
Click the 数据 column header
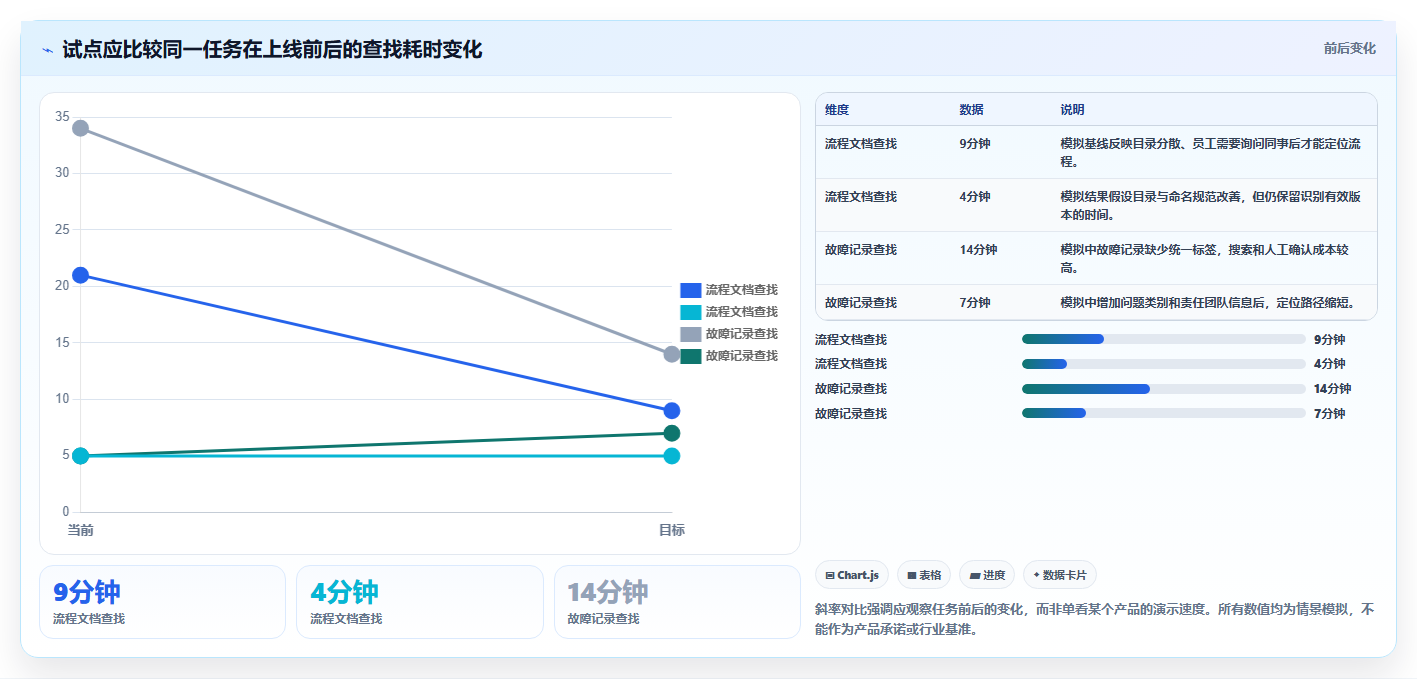point(971,110)
